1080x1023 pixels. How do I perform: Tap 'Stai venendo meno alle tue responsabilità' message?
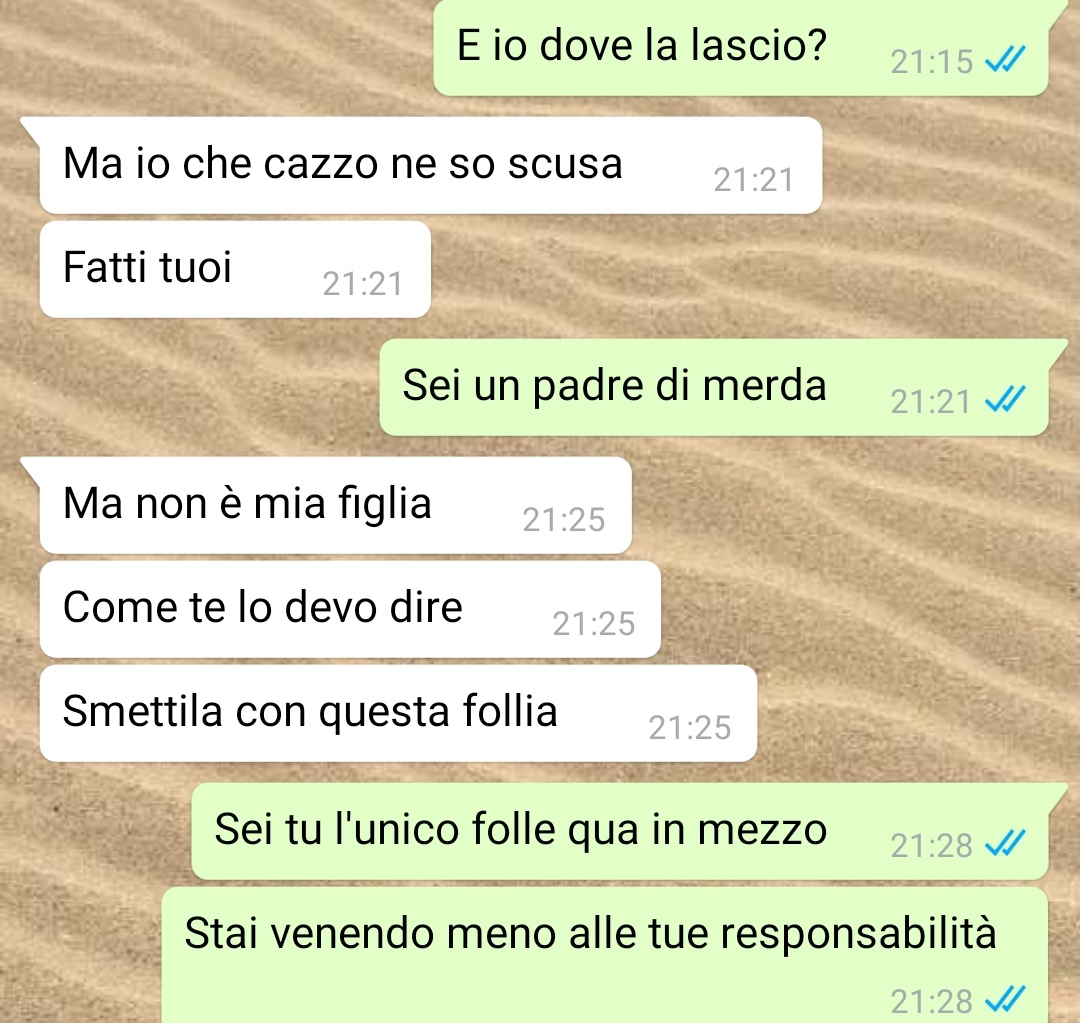[605, 955]
